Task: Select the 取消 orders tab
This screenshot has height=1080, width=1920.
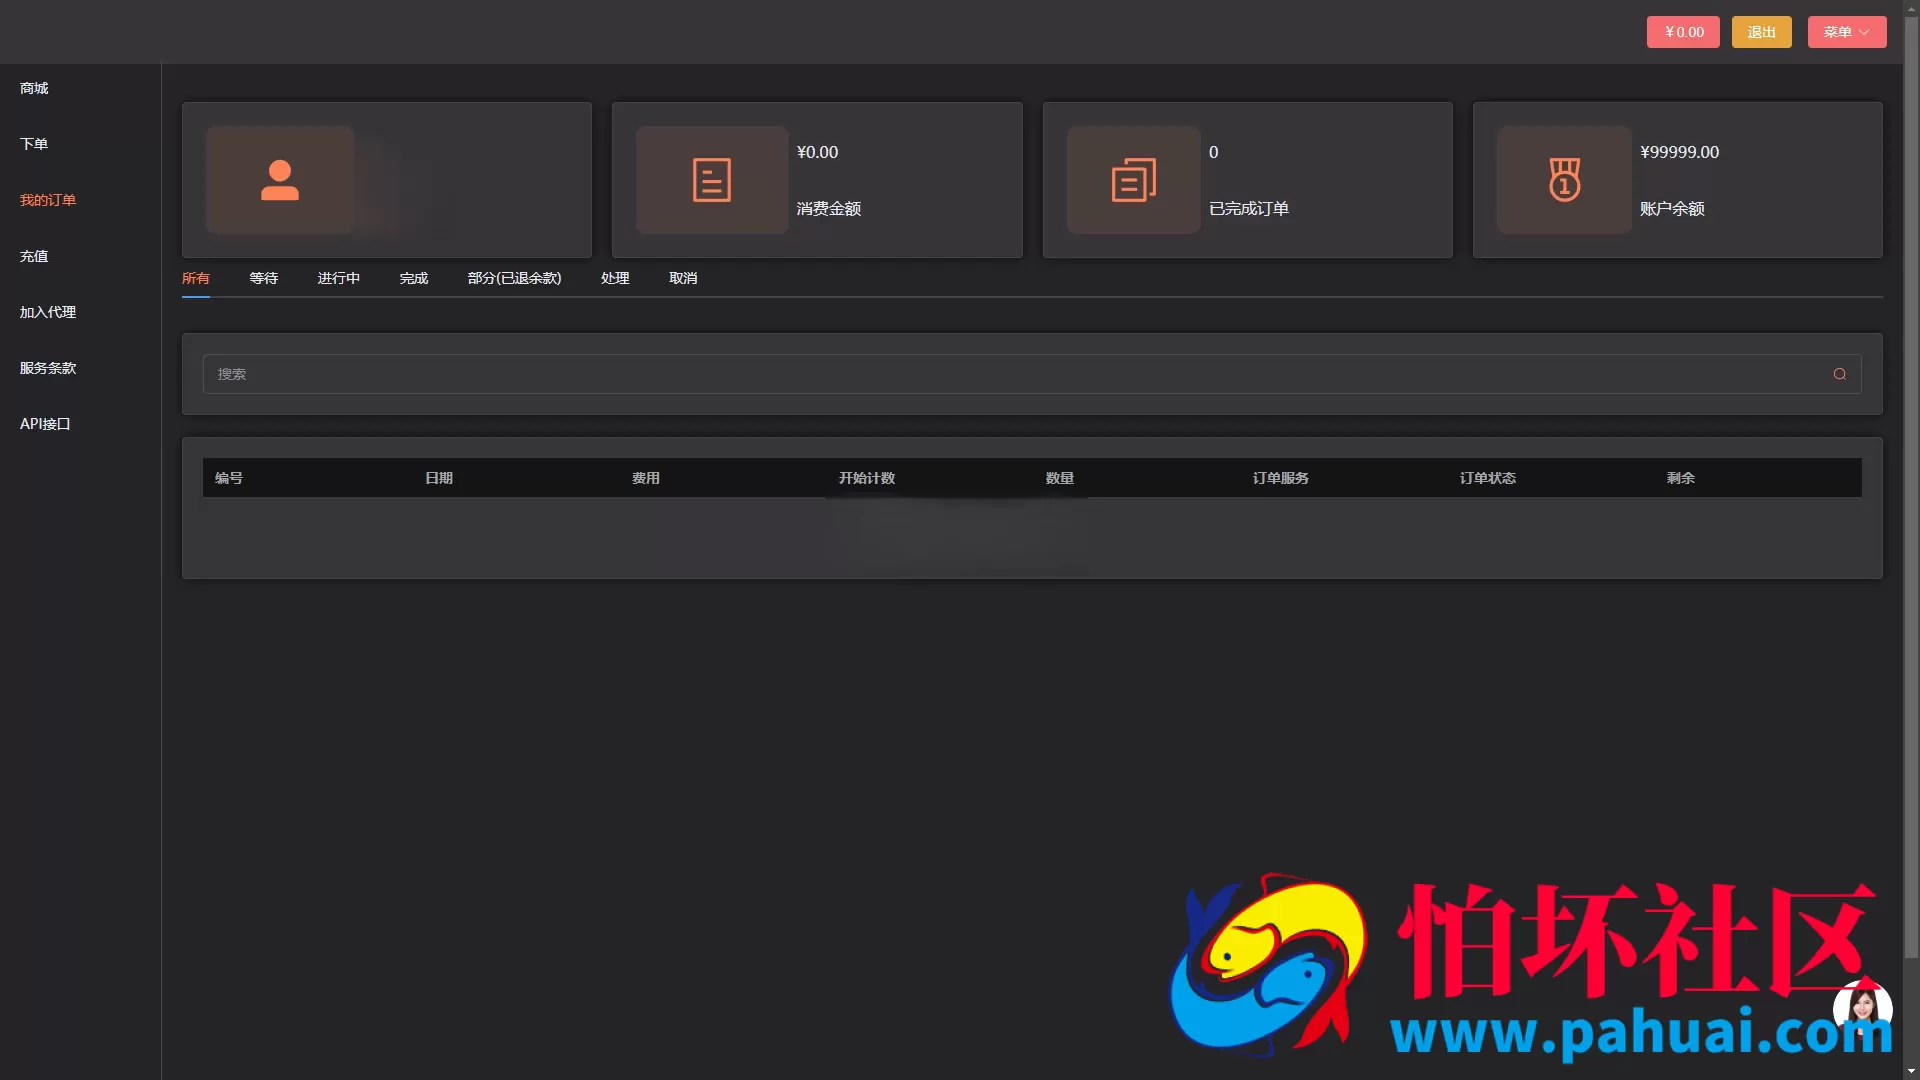Action: [x=683, y=278]
